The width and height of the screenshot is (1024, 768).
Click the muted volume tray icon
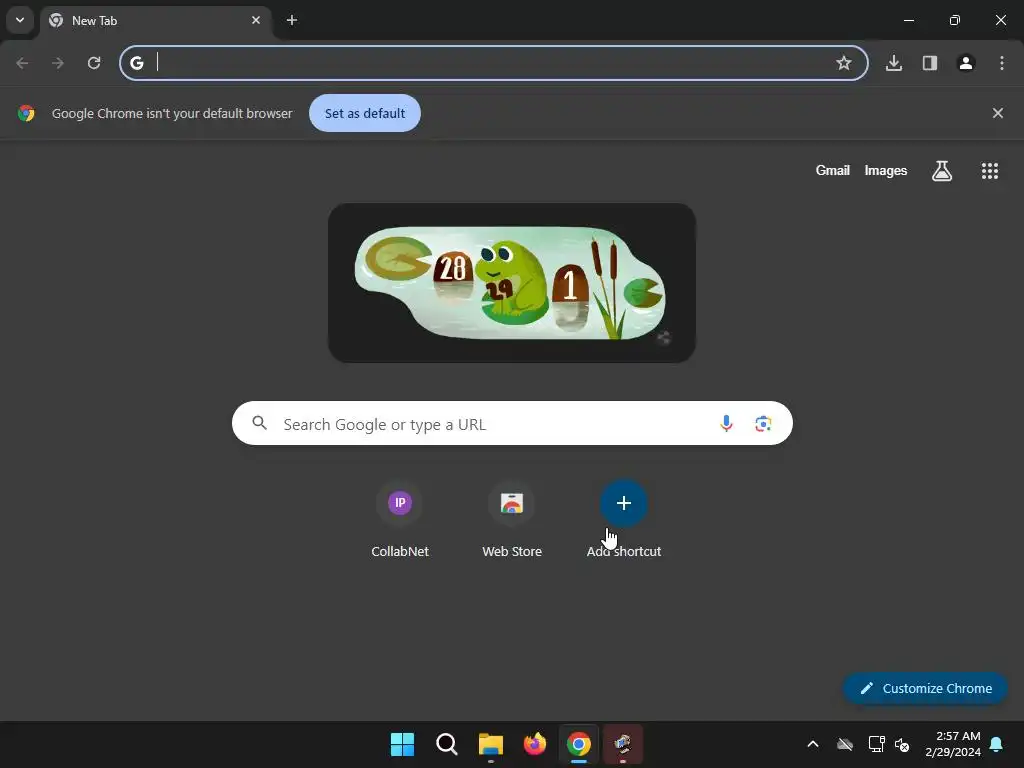[x=903, y=744]
